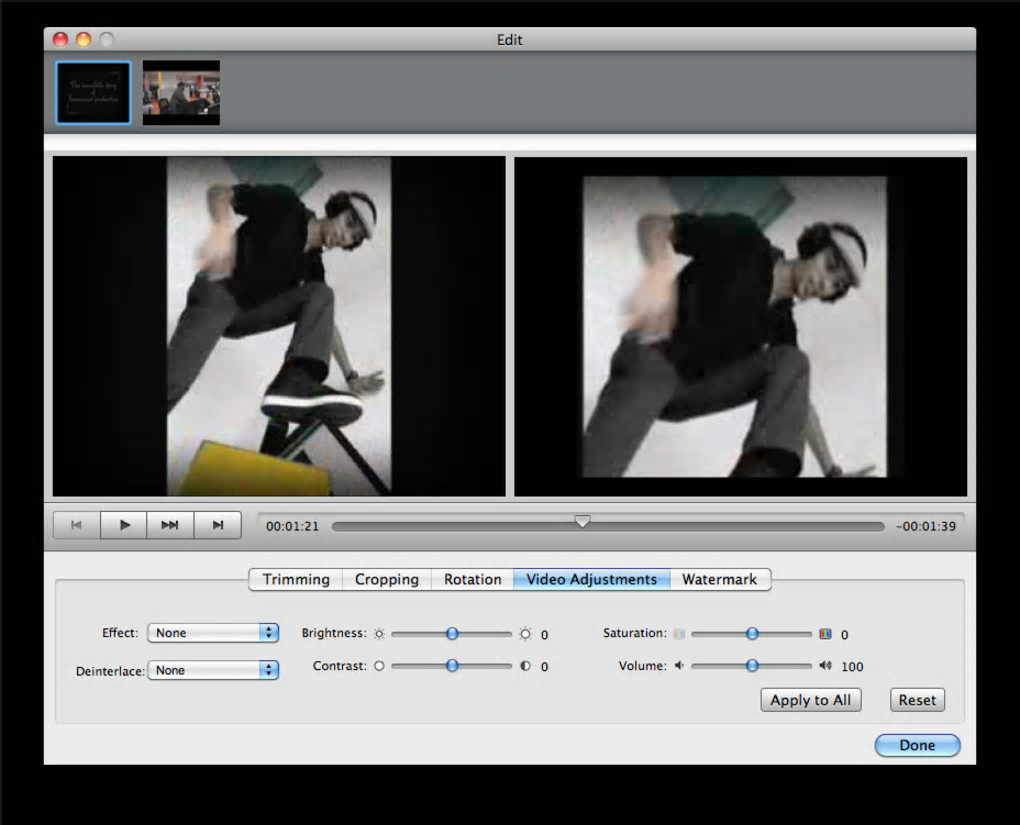
Task: Switch to the Trimming tab
Action: click(296, 580)
